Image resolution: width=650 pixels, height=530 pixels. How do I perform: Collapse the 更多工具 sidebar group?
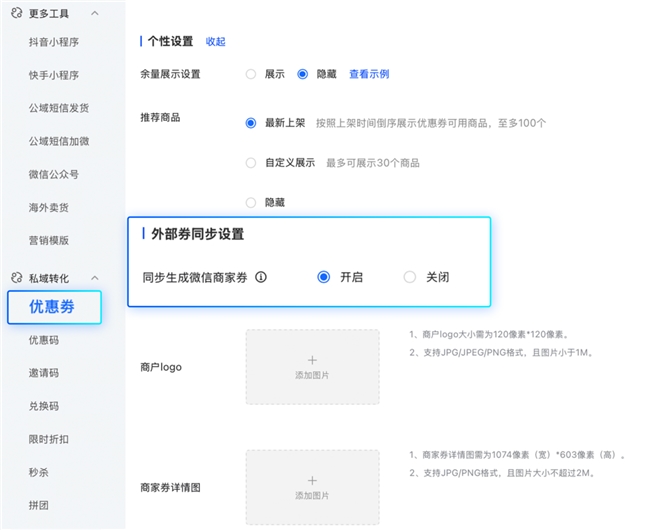pos(94,13)
